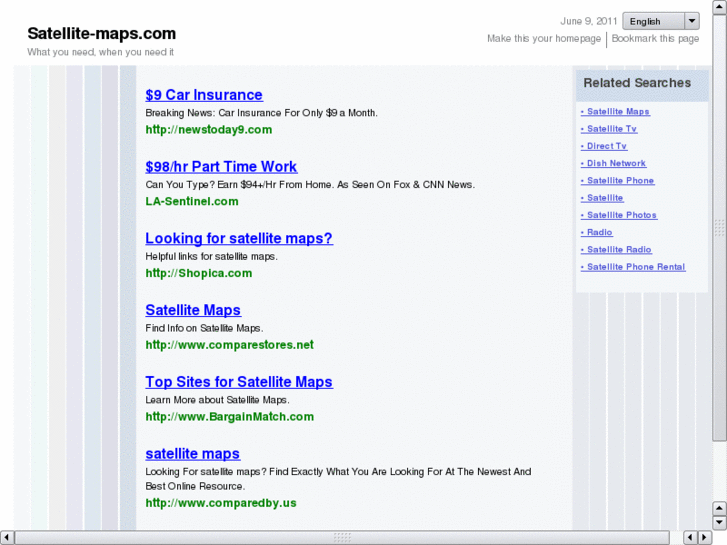
Task: Select Satellite Radio related search
Action: [616, 250]
